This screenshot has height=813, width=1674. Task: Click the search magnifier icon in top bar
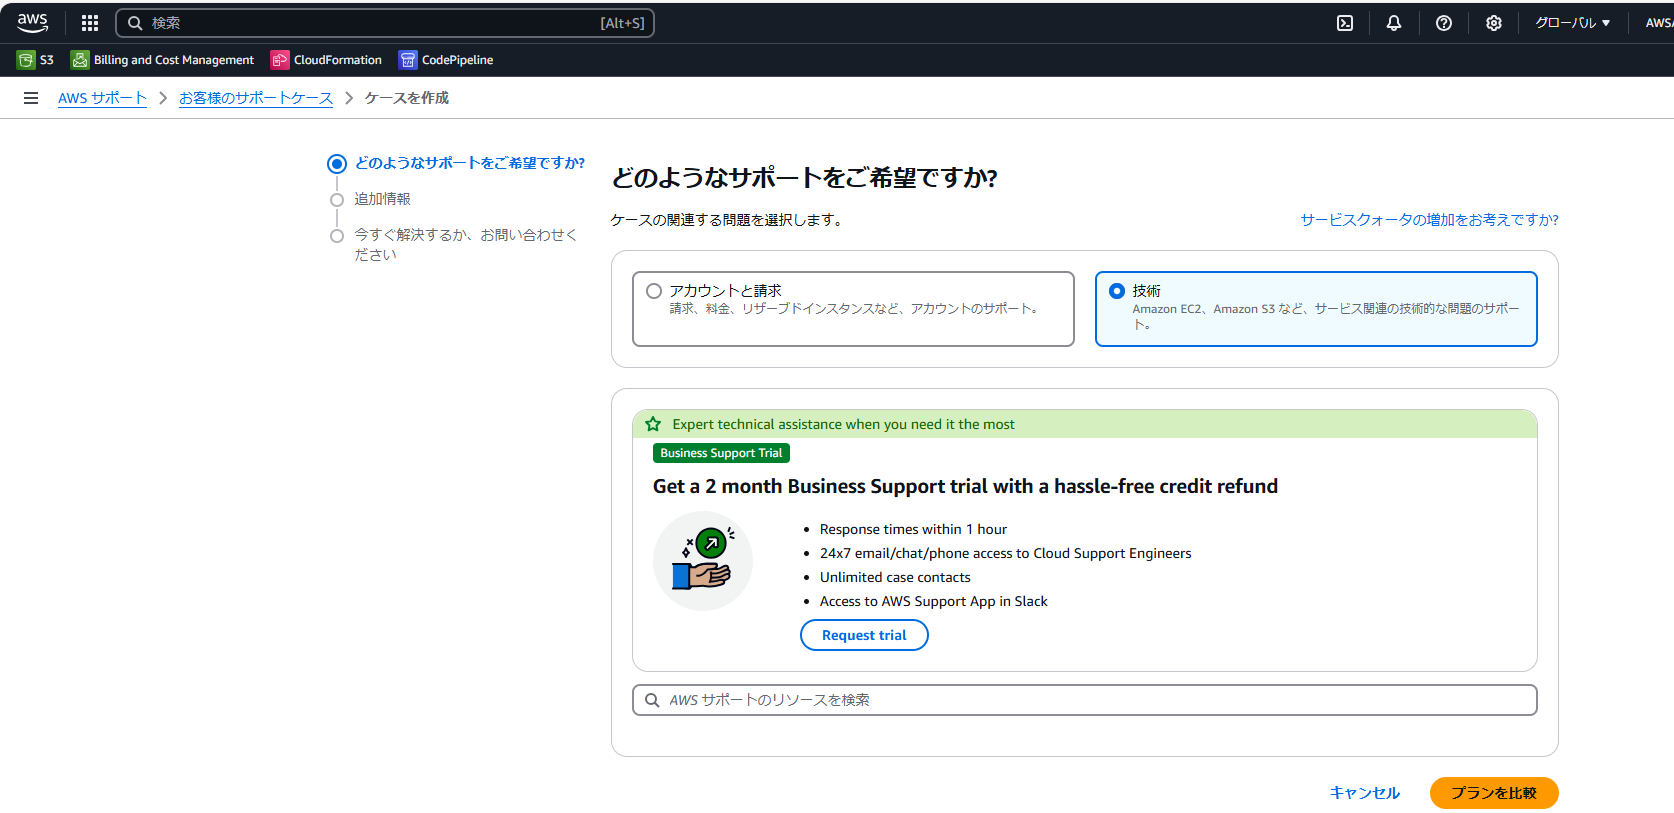(135, 23)
